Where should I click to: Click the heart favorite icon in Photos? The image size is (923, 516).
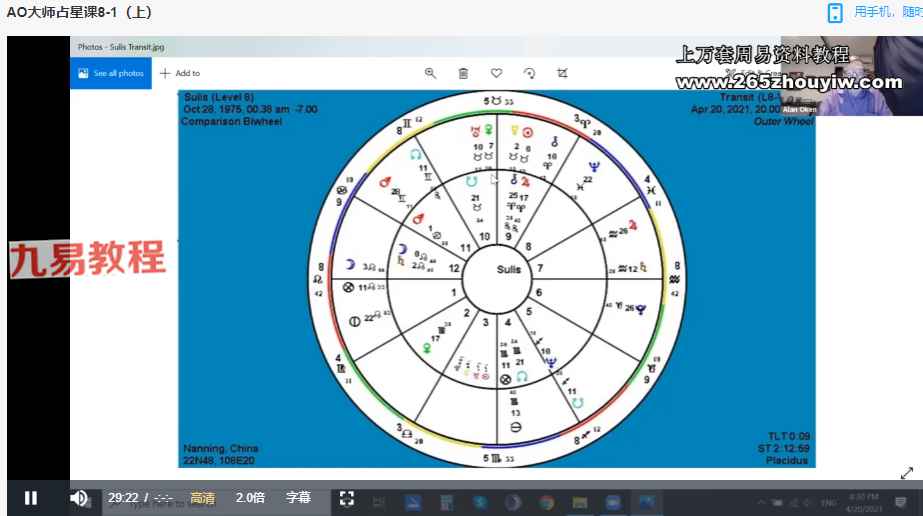pos(496,73)
